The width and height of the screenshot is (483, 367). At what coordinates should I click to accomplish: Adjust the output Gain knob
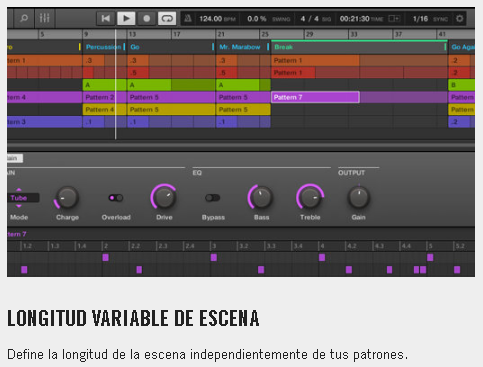(358, 197)
